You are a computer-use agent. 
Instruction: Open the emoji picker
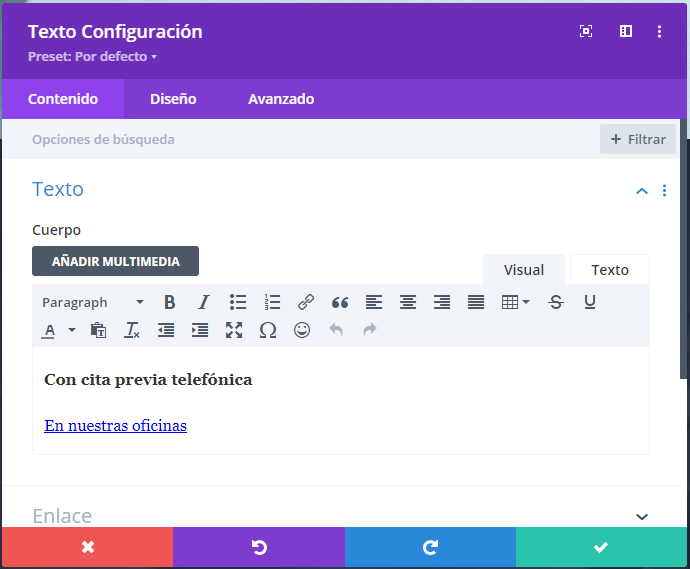point(302,330)
